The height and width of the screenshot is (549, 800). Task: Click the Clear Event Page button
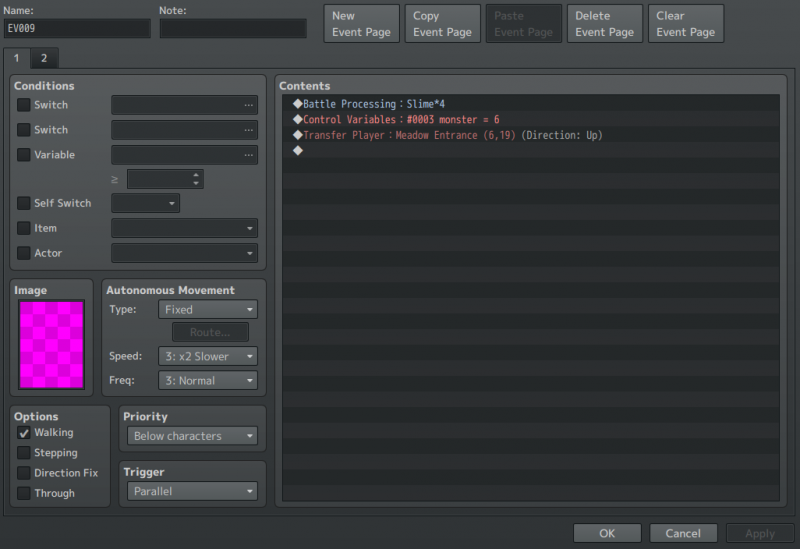(686, 23)
